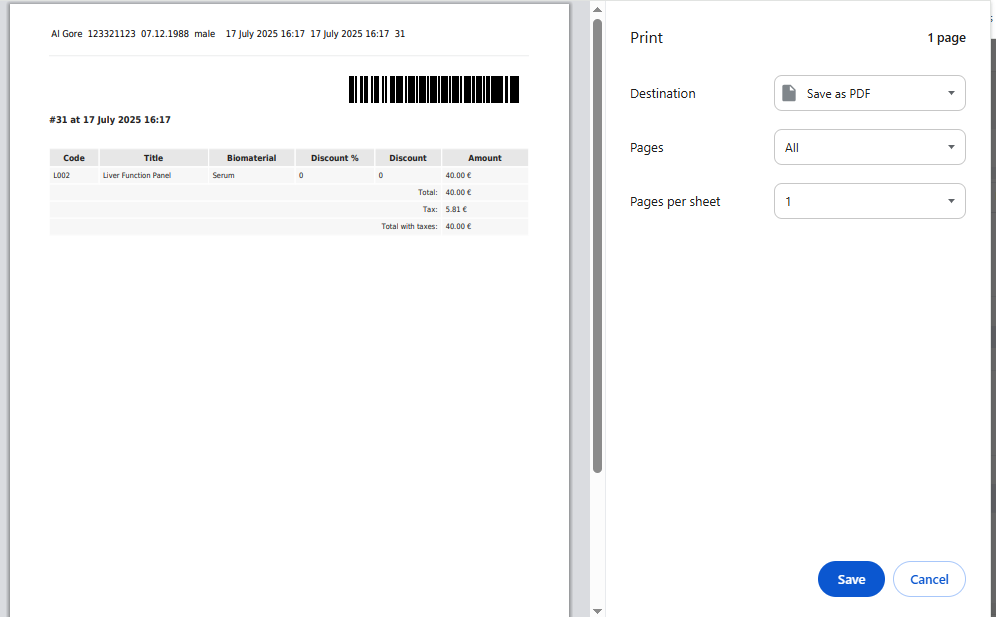This screenshot has width=996, height=617.
Task: Click the L002 code cell
Action: click(62, 175)
